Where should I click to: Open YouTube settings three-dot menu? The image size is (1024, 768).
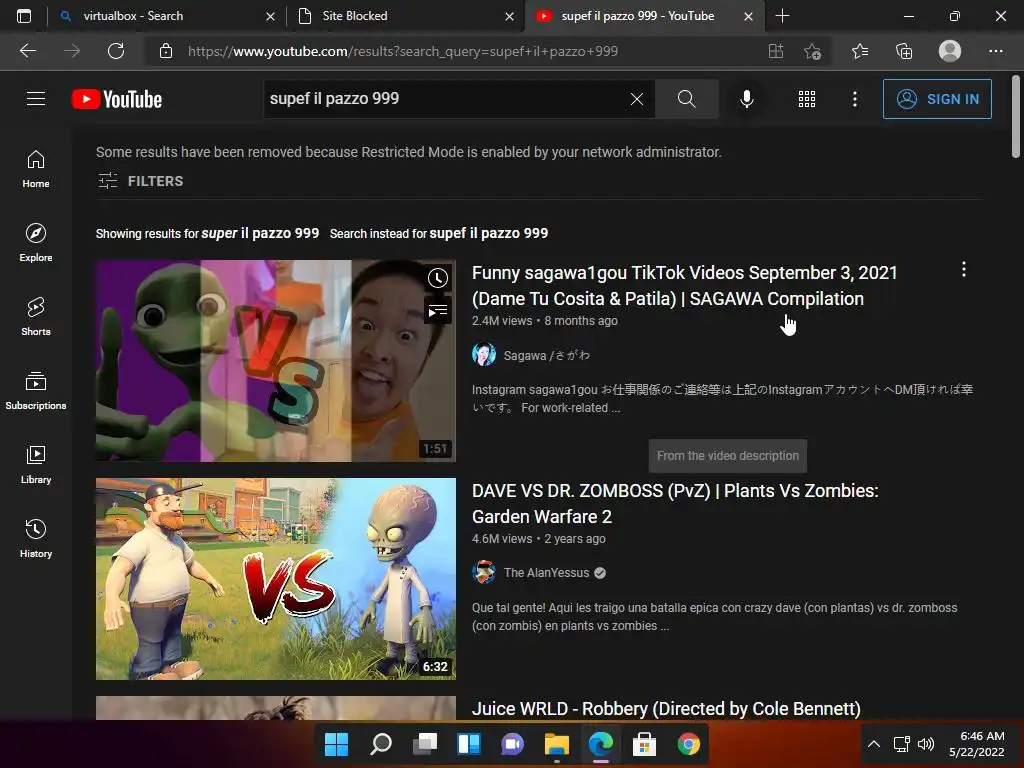click(x=854, y=99)
